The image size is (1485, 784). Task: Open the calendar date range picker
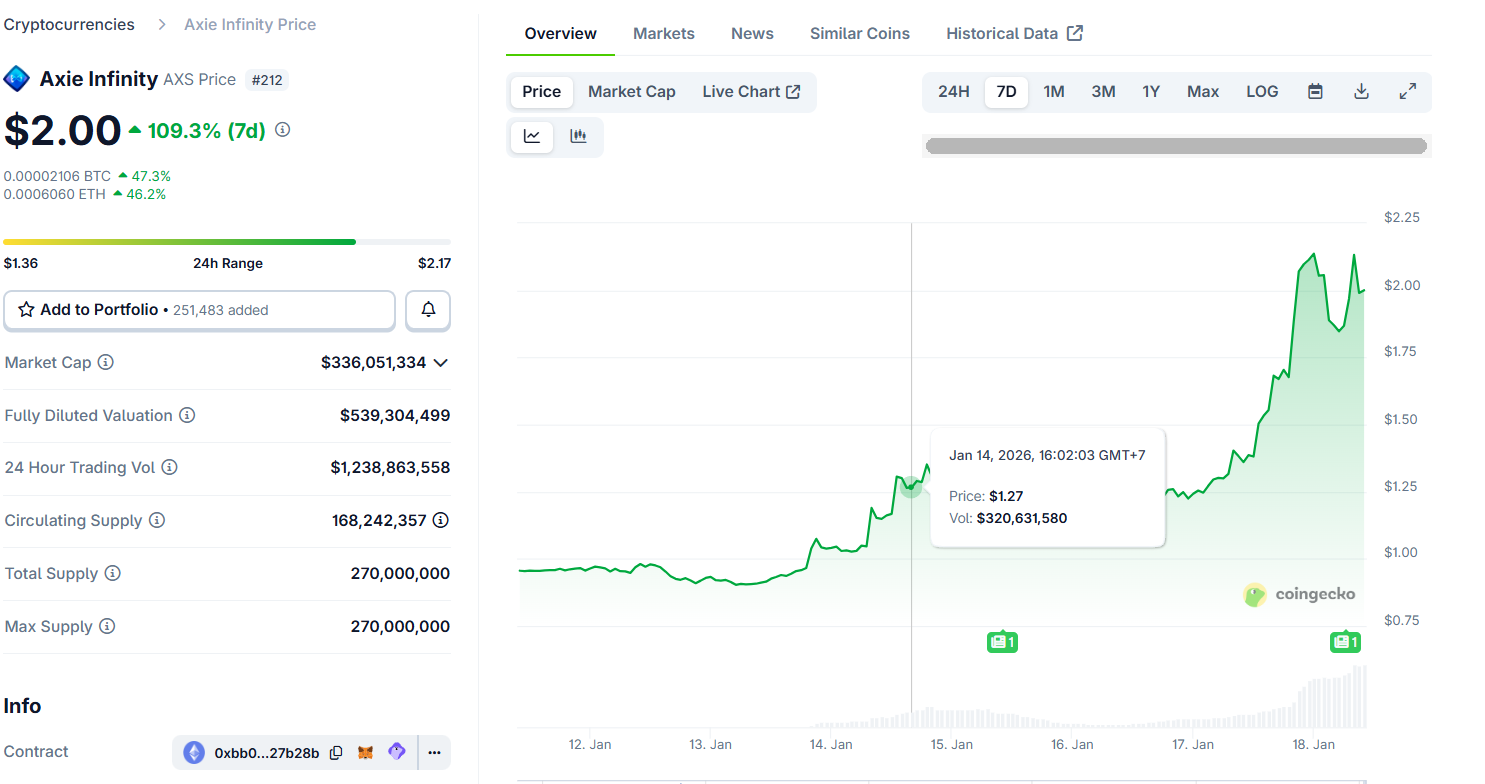tap(1315, 92)
